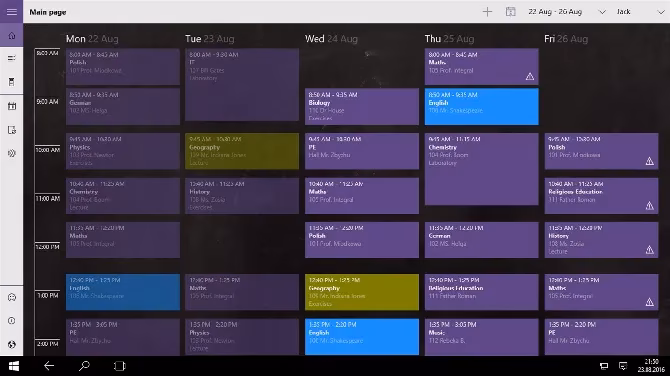Click the warning icon on Friday's Religious Education
670x376 pixels.
(x=649, y=206)
